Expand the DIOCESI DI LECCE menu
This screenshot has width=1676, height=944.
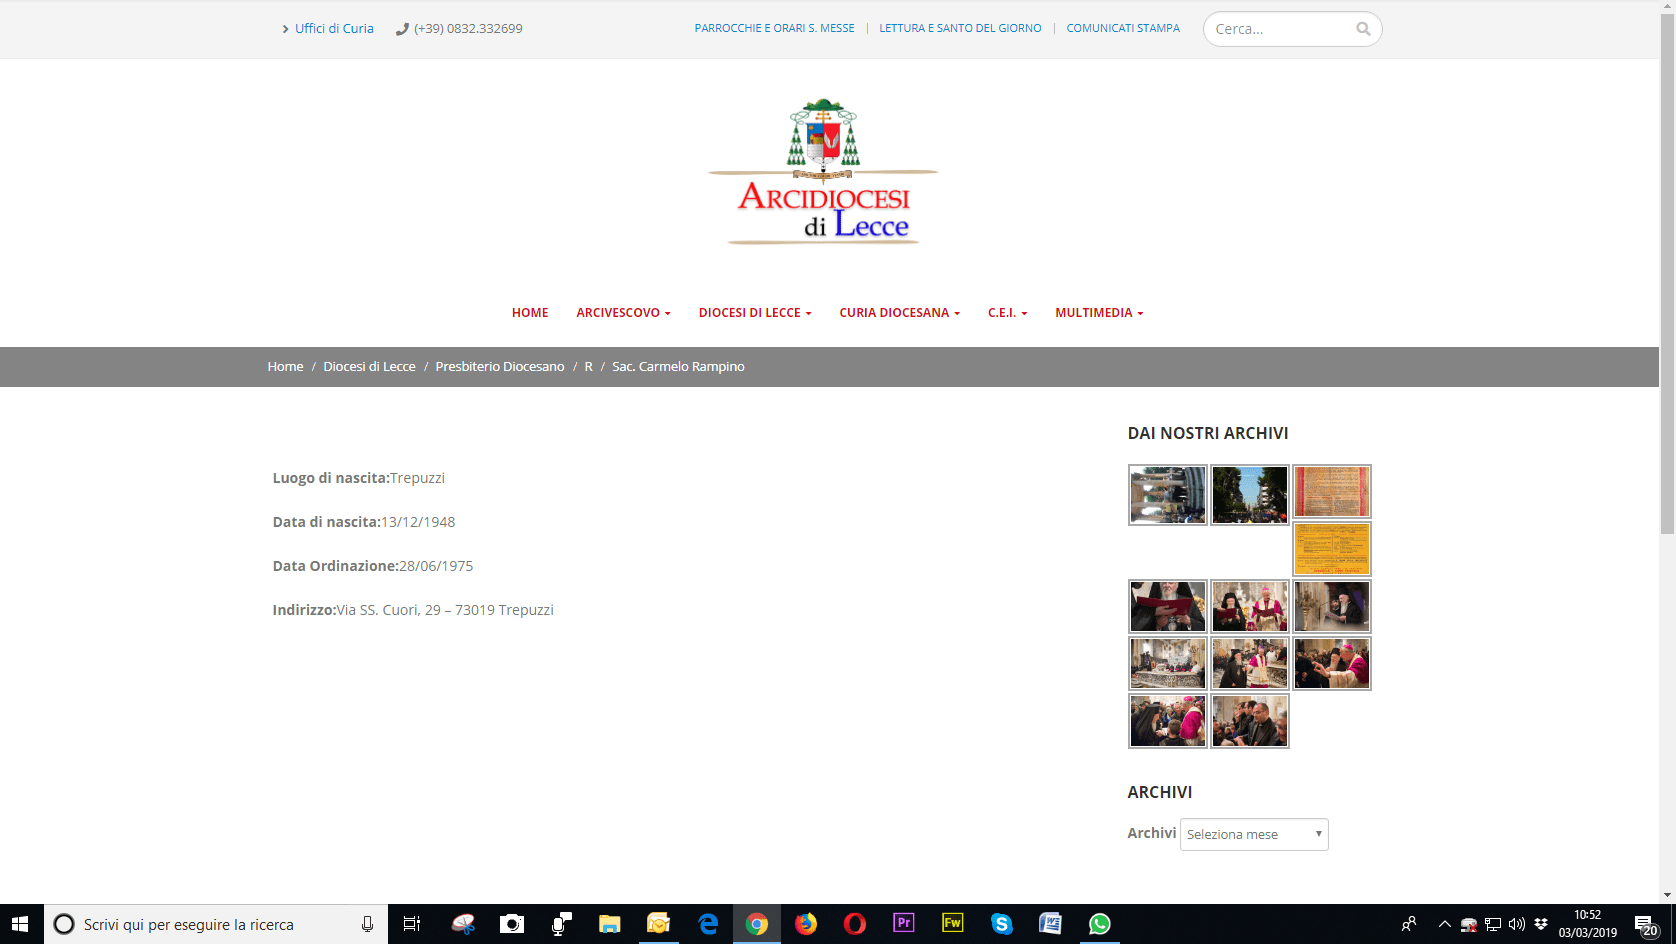tap(755, 313)
